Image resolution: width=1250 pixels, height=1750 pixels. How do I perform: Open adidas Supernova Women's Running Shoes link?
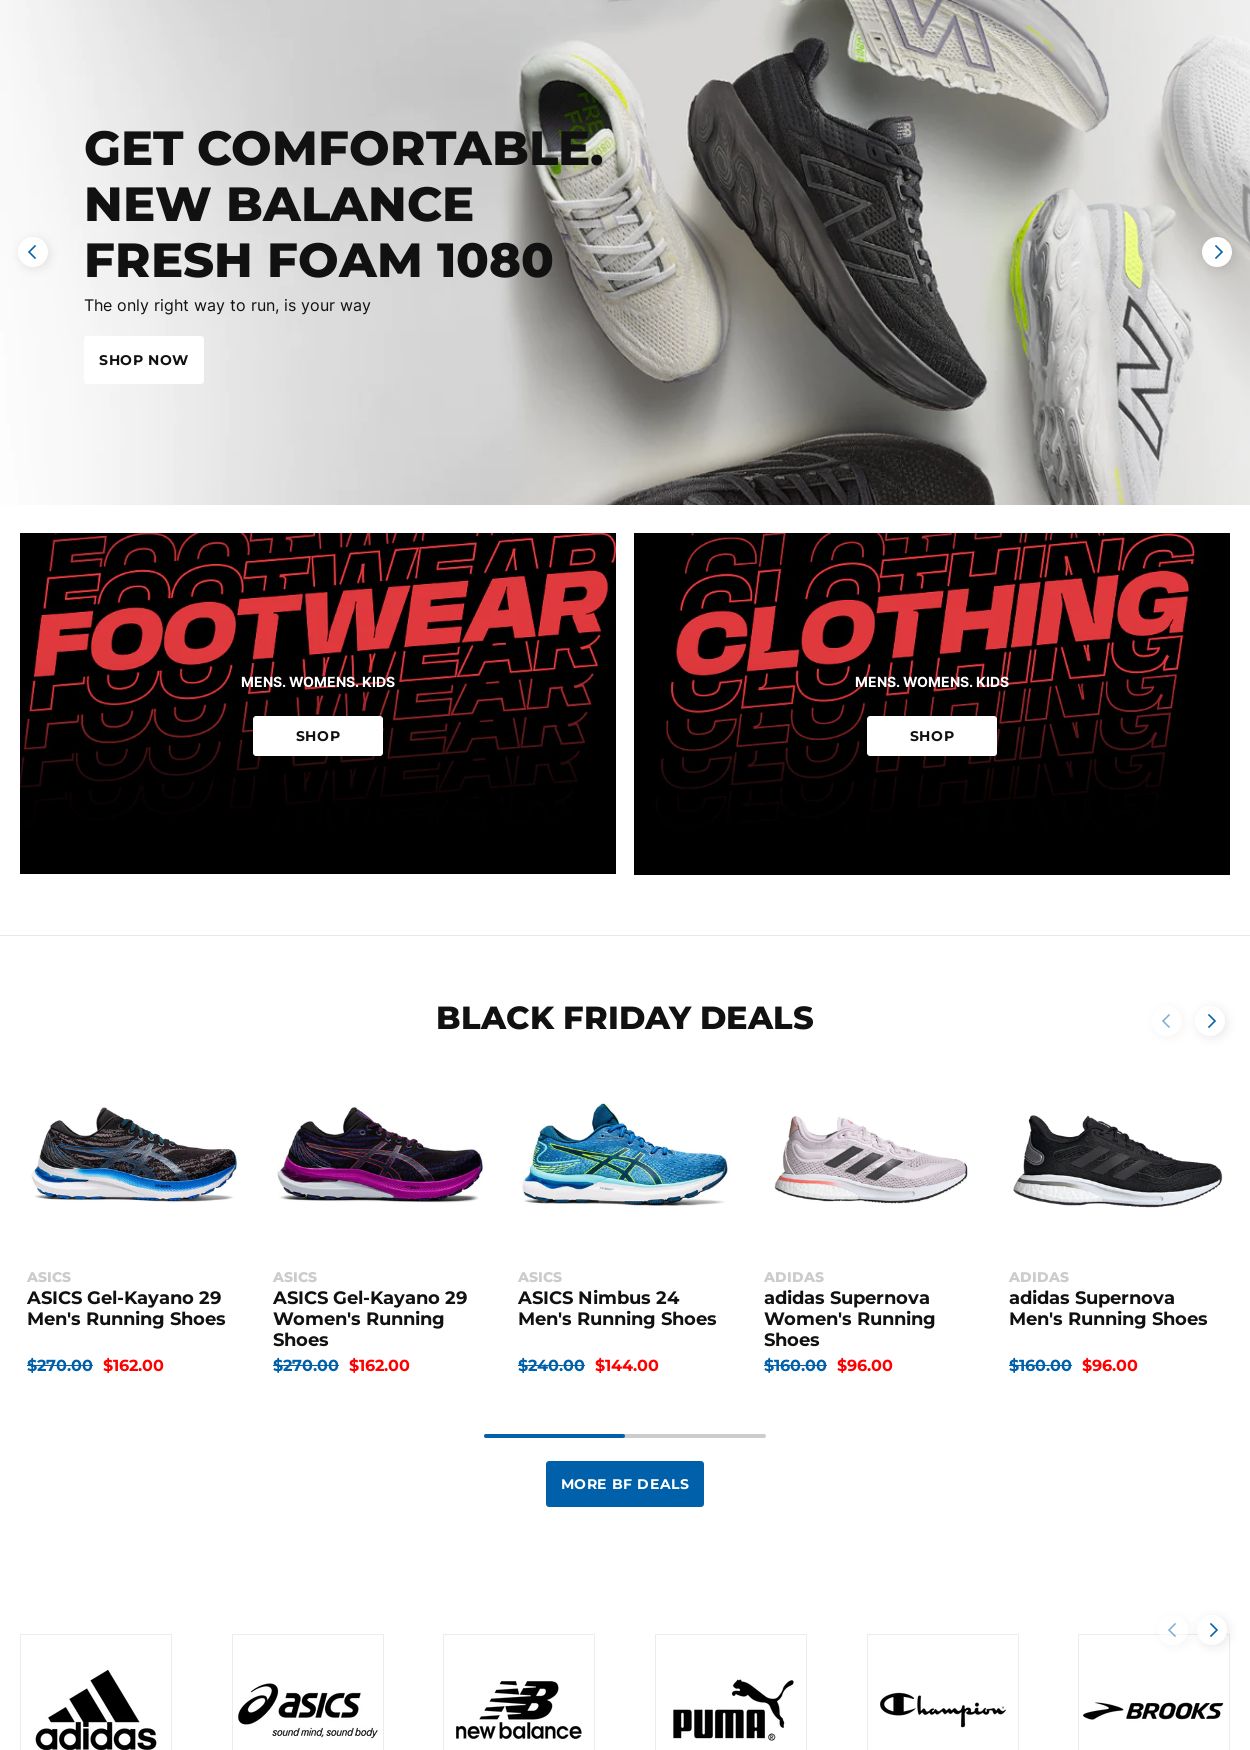coord(850,1318)
